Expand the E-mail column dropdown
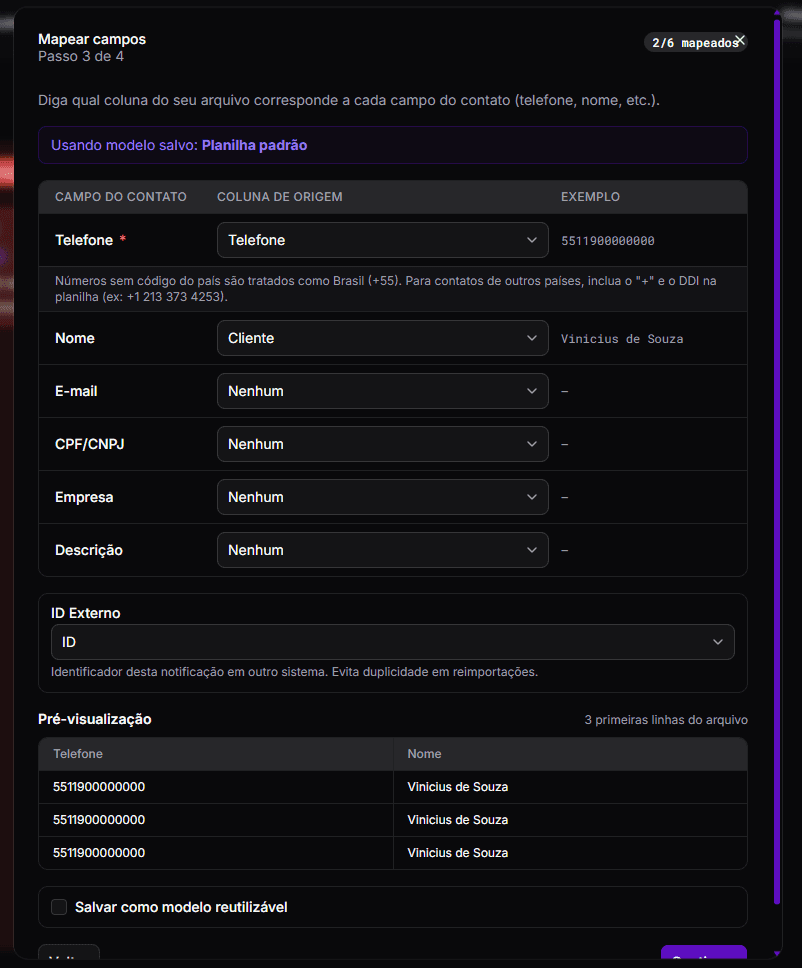Viewport: 802px width, 968px height. tap(382, 391)
